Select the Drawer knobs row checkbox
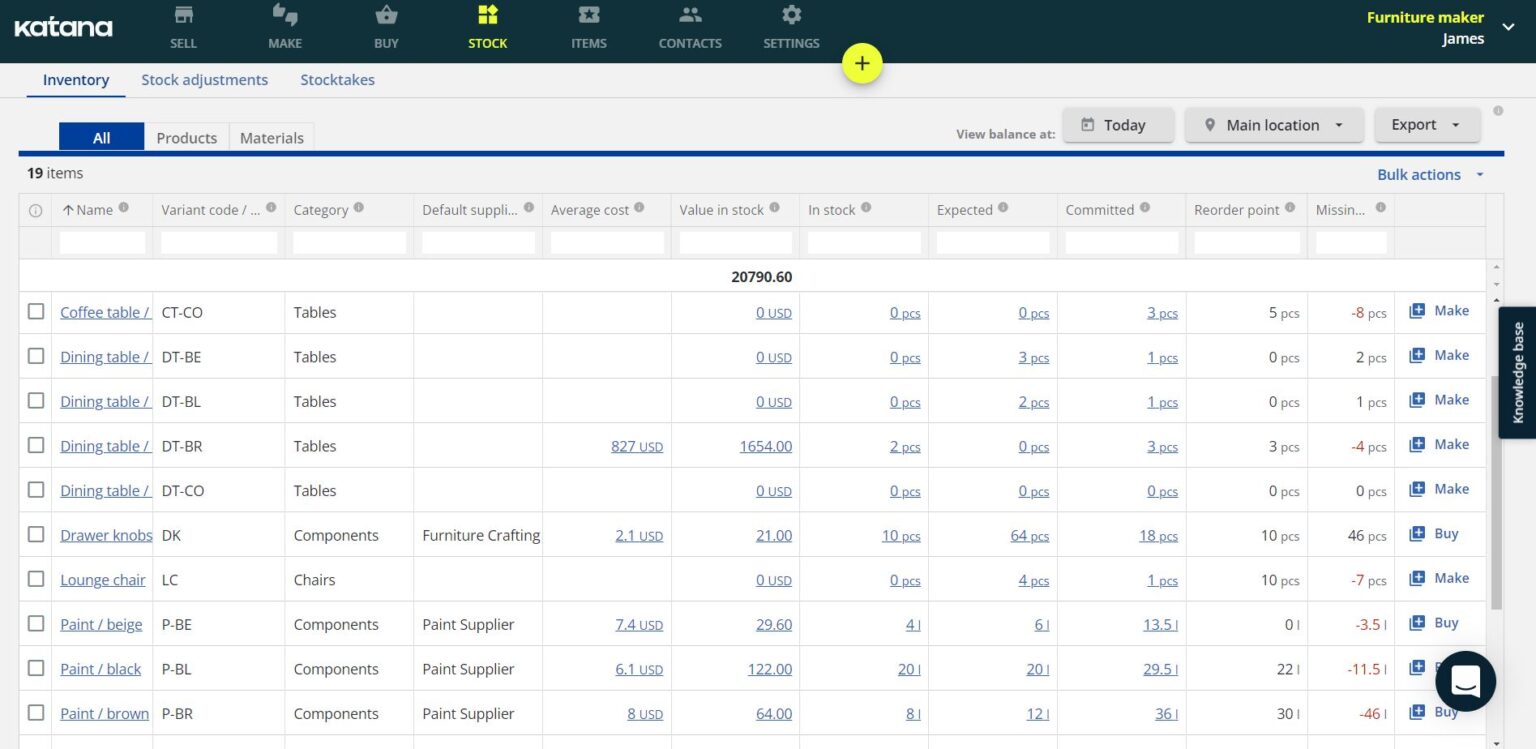The image size is (1536, 749). 36,535
